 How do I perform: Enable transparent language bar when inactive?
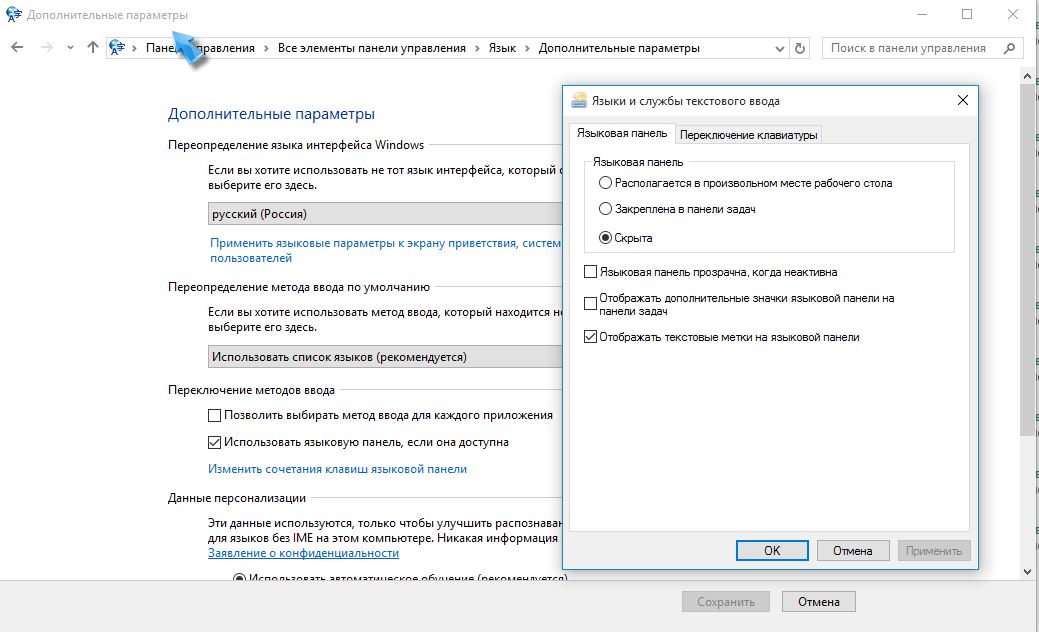[x=711, y=272]
